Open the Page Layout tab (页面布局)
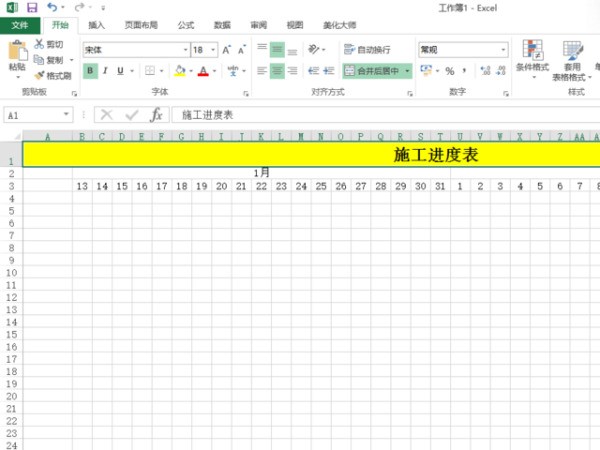This screenshot has height=450, width=600. (140, 24)
